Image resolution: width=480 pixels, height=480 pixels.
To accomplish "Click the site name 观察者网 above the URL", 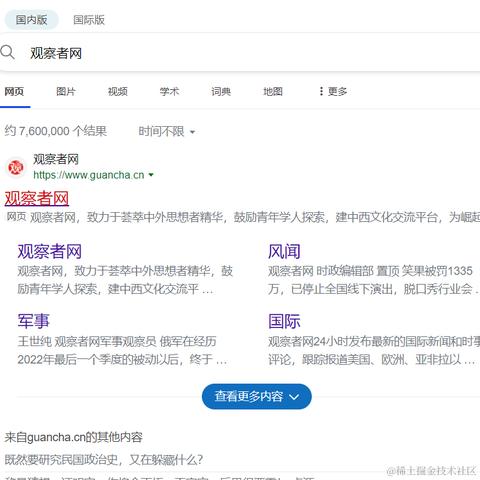I will point(56,159).
